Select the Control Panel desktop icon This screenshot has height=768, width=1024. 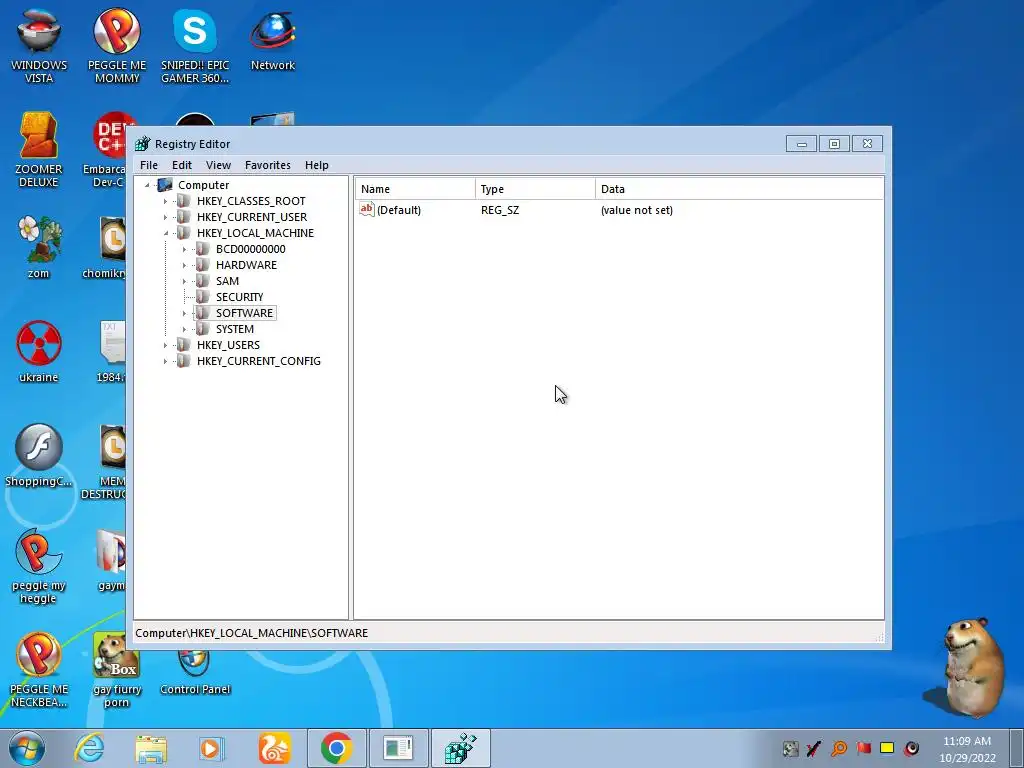click(x=195, y=673)
